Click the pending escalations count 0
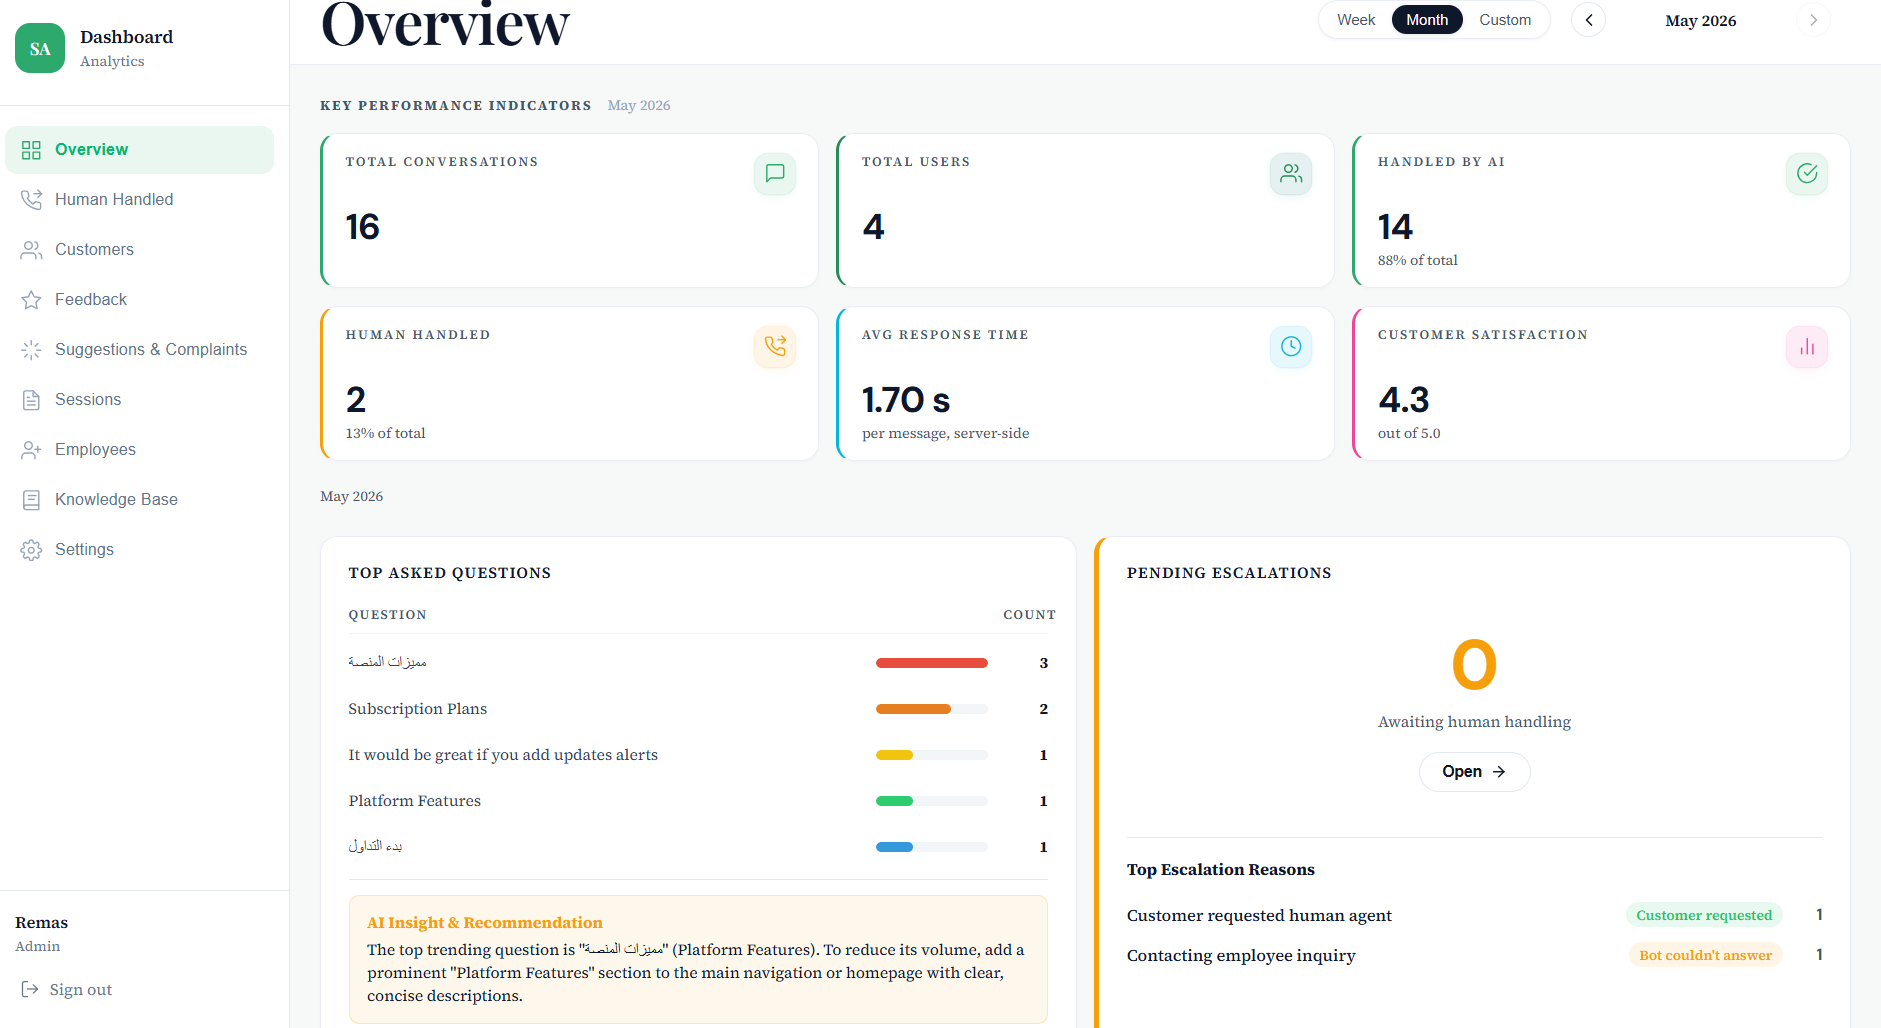Viewport: 1881px width, 1028px height. 1474,665
